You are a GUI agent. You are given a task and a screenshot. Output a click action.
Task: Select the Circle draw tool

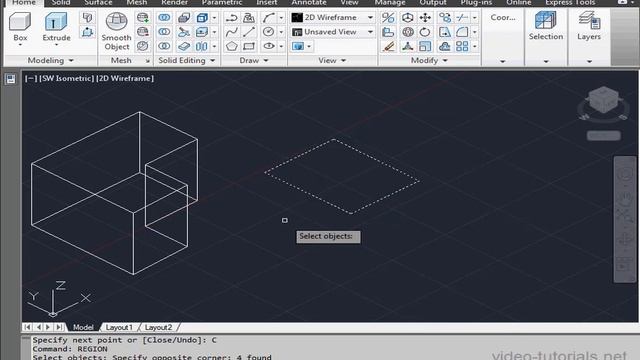pos(268,32)
